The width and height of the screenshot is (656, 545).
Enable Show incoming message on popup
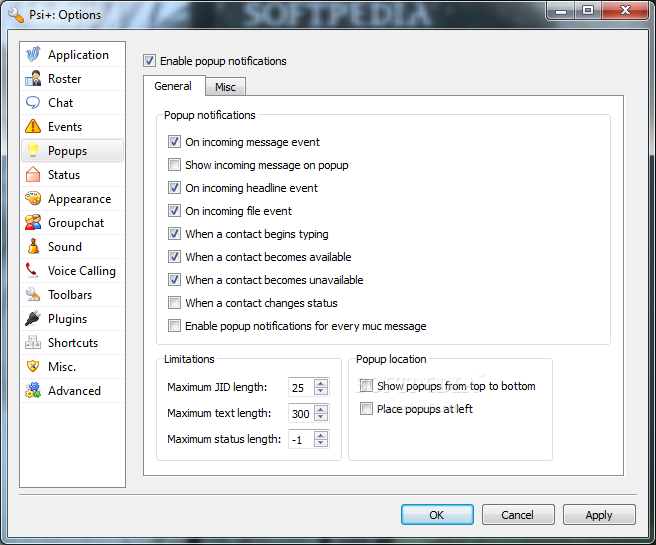coord(174,165)
